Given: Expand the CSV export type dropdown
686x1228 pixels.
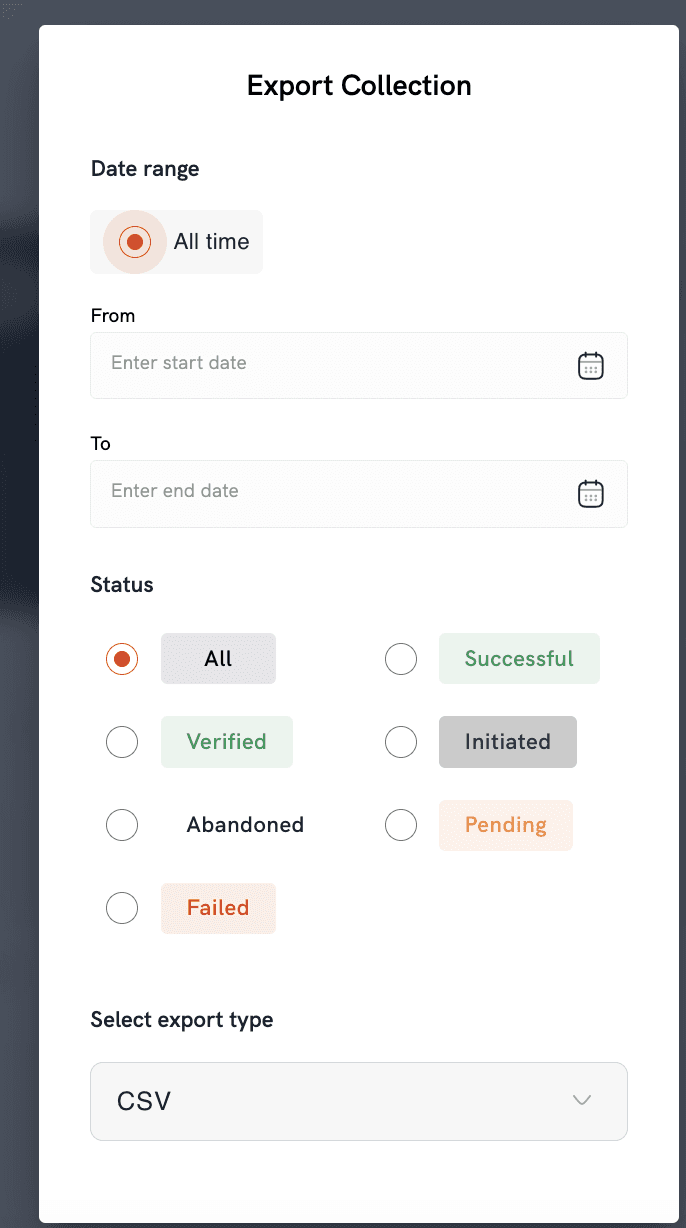Looking at the screenshot, I should click(x=359, y=1101).
